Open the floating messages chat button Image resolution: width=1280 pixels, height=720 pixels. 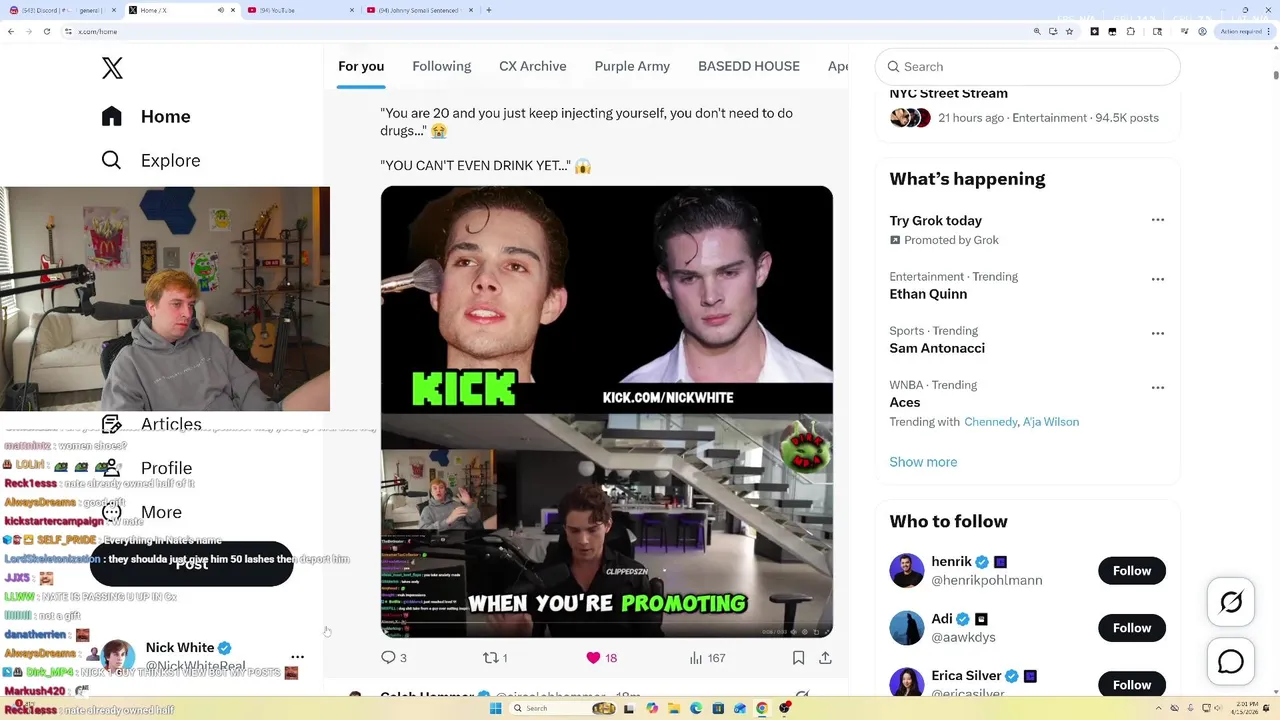point(1231,662)
